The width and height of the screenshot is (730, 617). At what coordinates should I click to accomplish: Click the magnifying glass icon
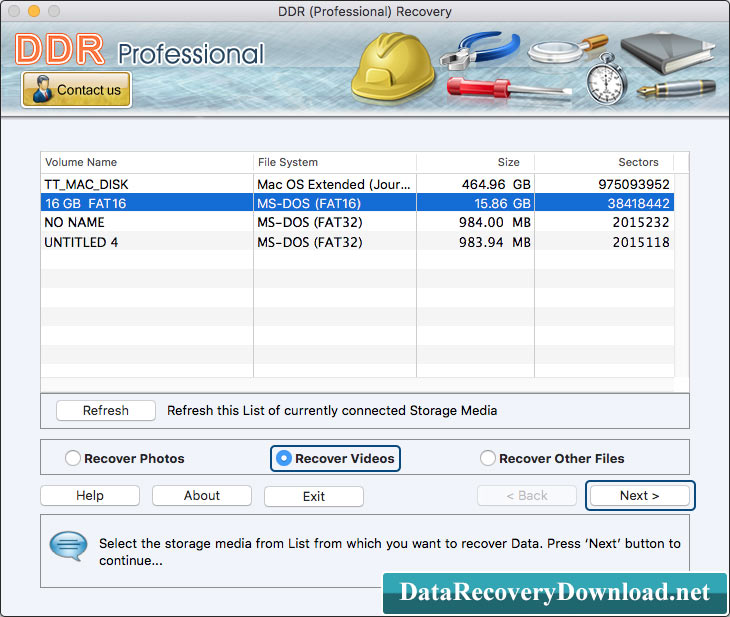[x=567, y=50]
